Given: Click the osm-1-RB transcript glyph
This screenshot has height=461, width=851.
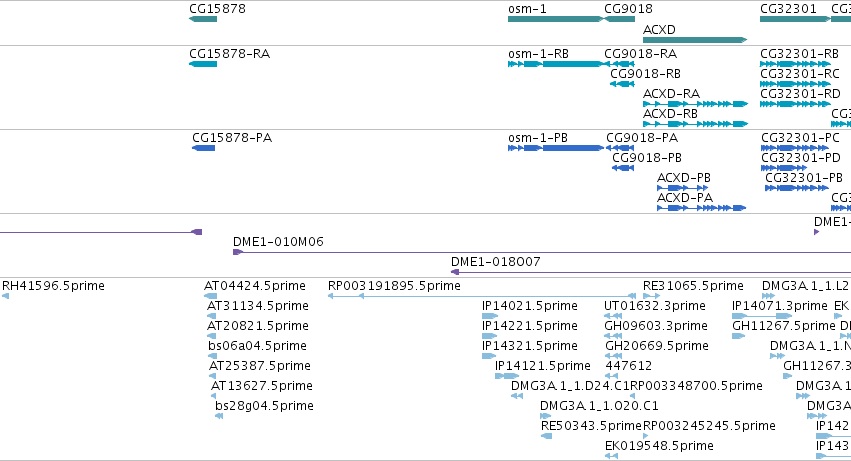Looking at the screenshot, I should (x=555, y=64).
